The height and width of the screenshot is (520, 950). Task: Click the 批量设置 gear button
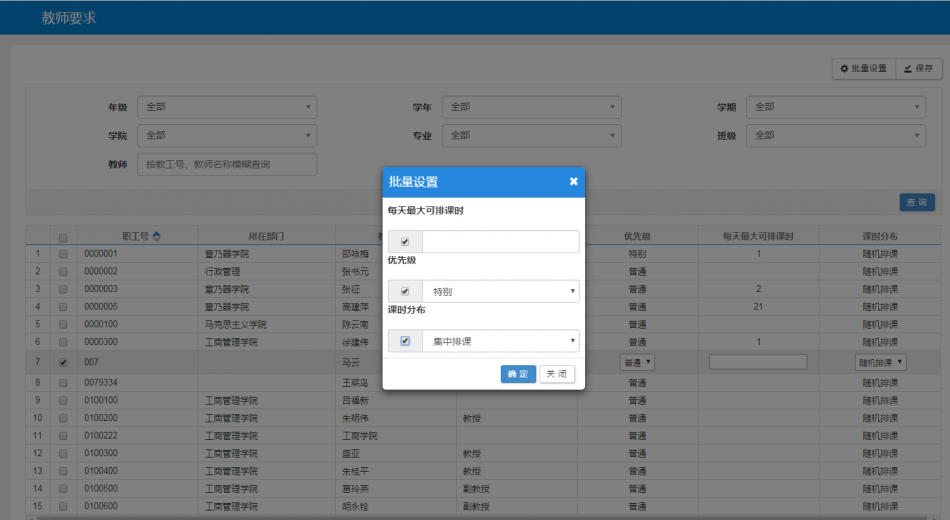(x=864, y=68)
